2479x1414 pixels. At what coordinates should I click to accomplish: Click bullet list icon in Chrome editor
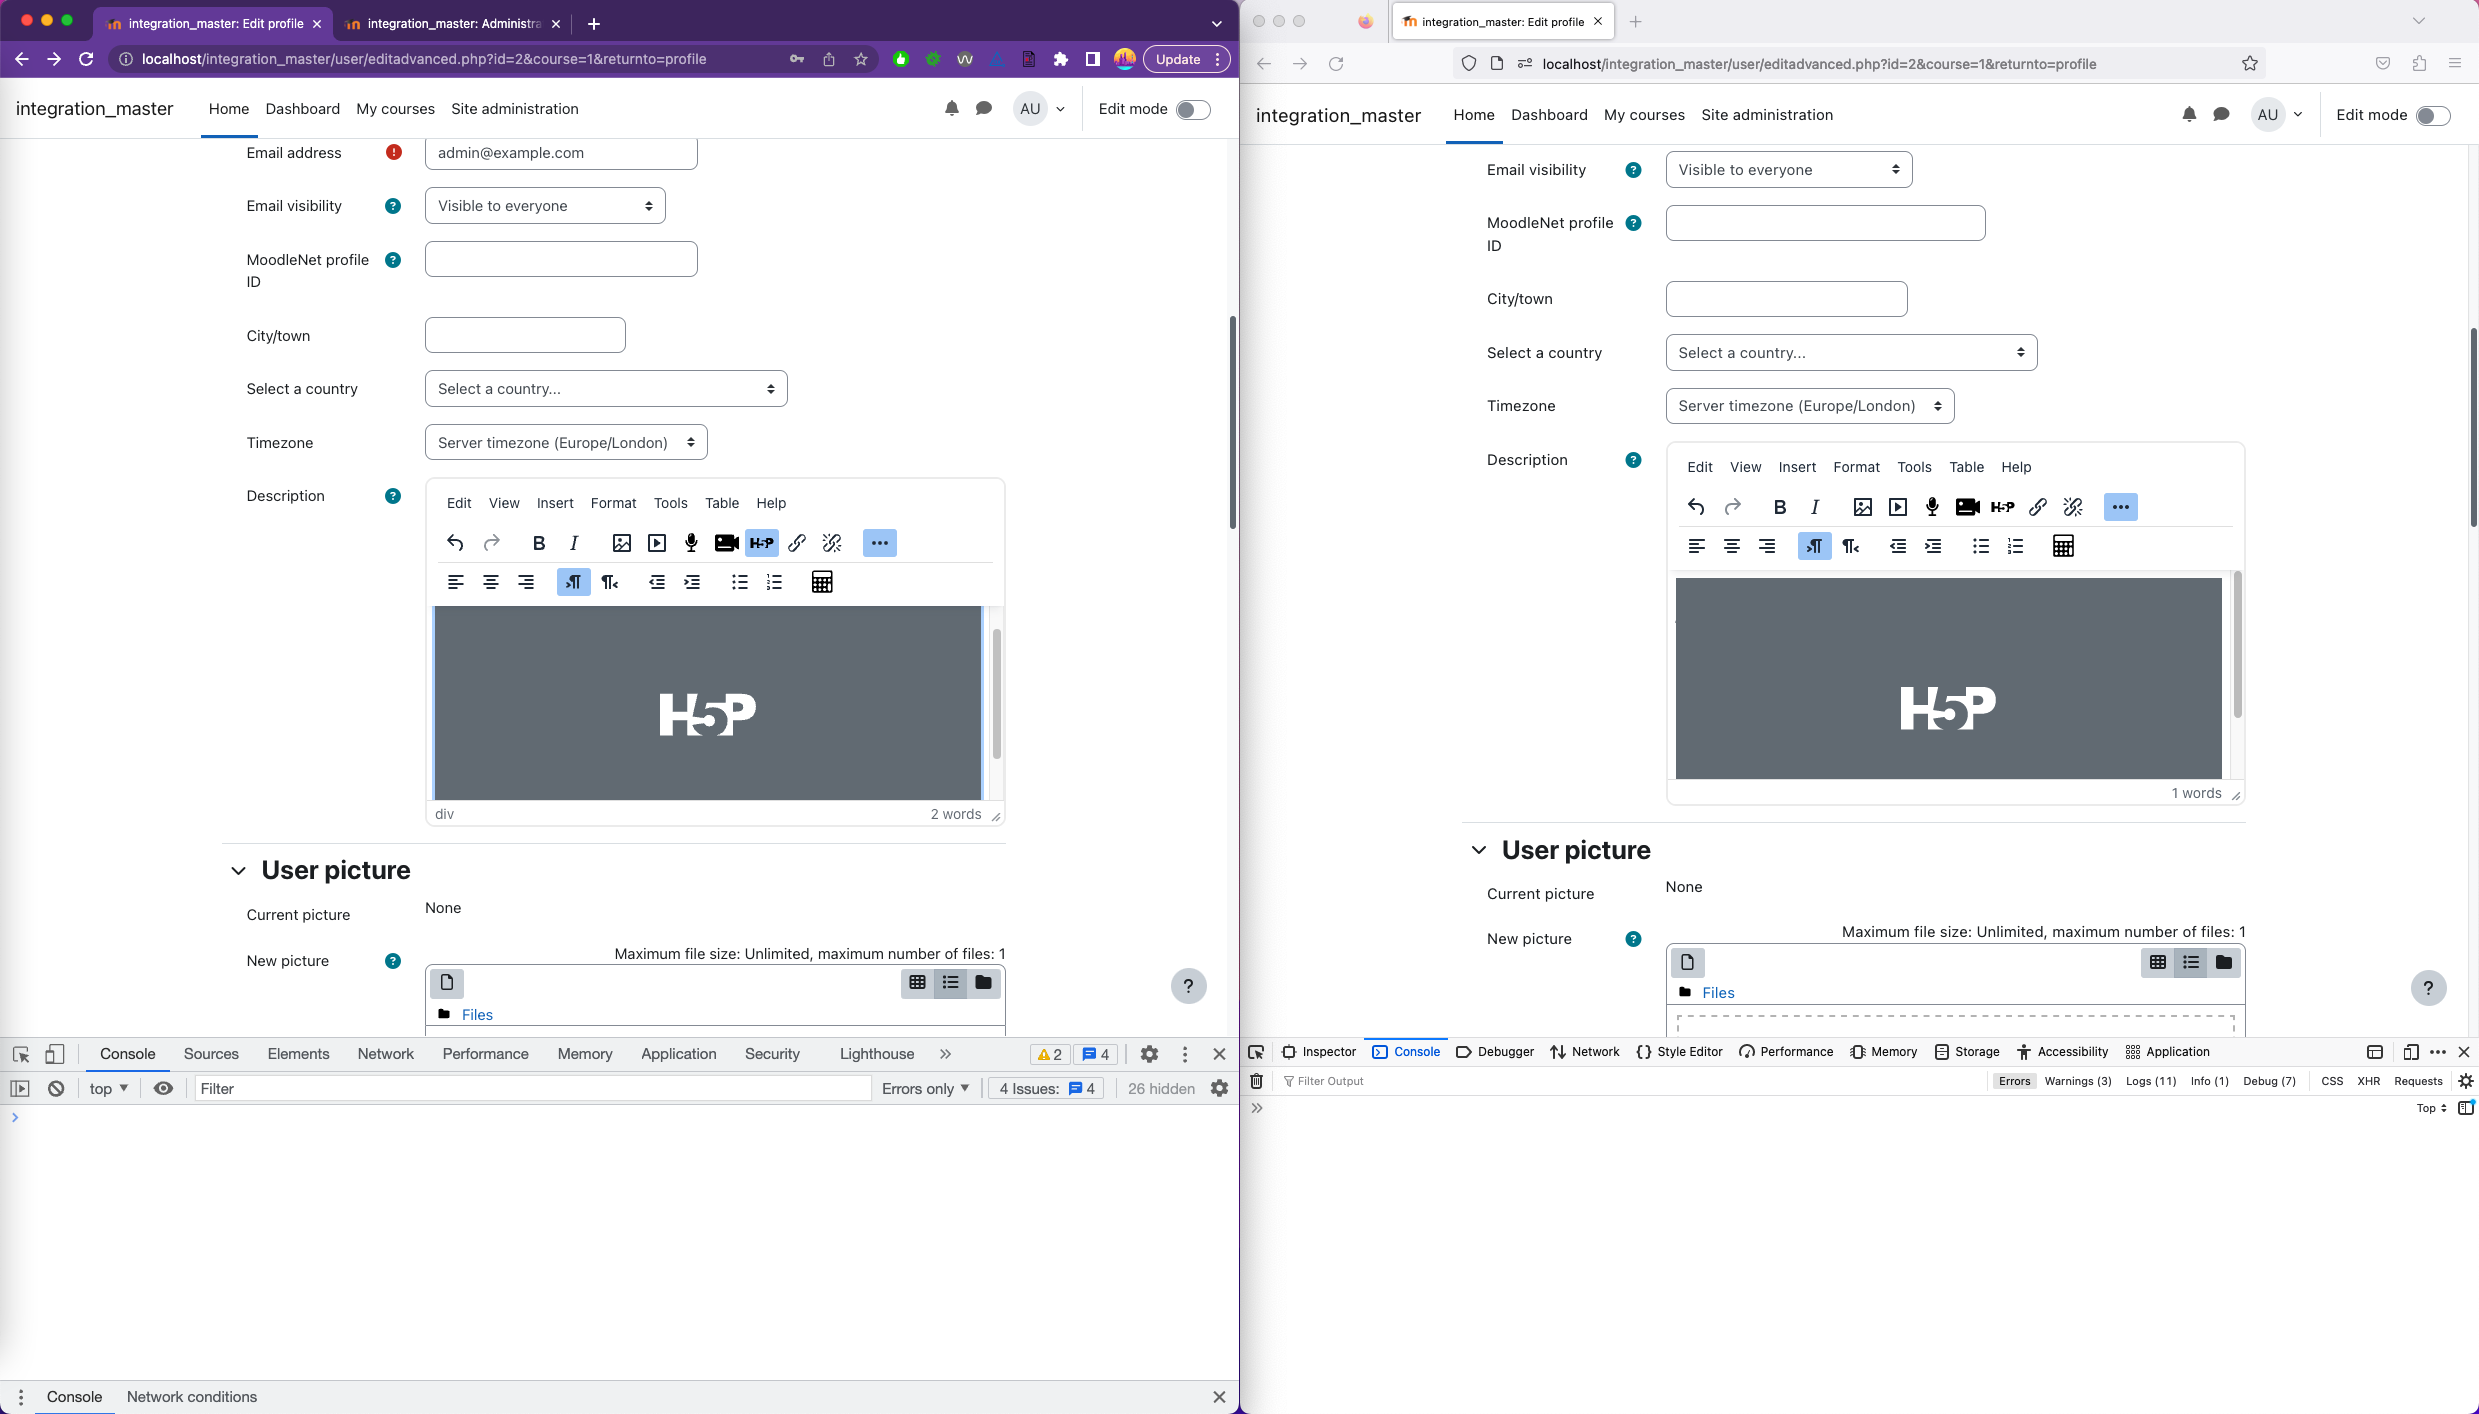pyautogui.click(x=740, y=582)
